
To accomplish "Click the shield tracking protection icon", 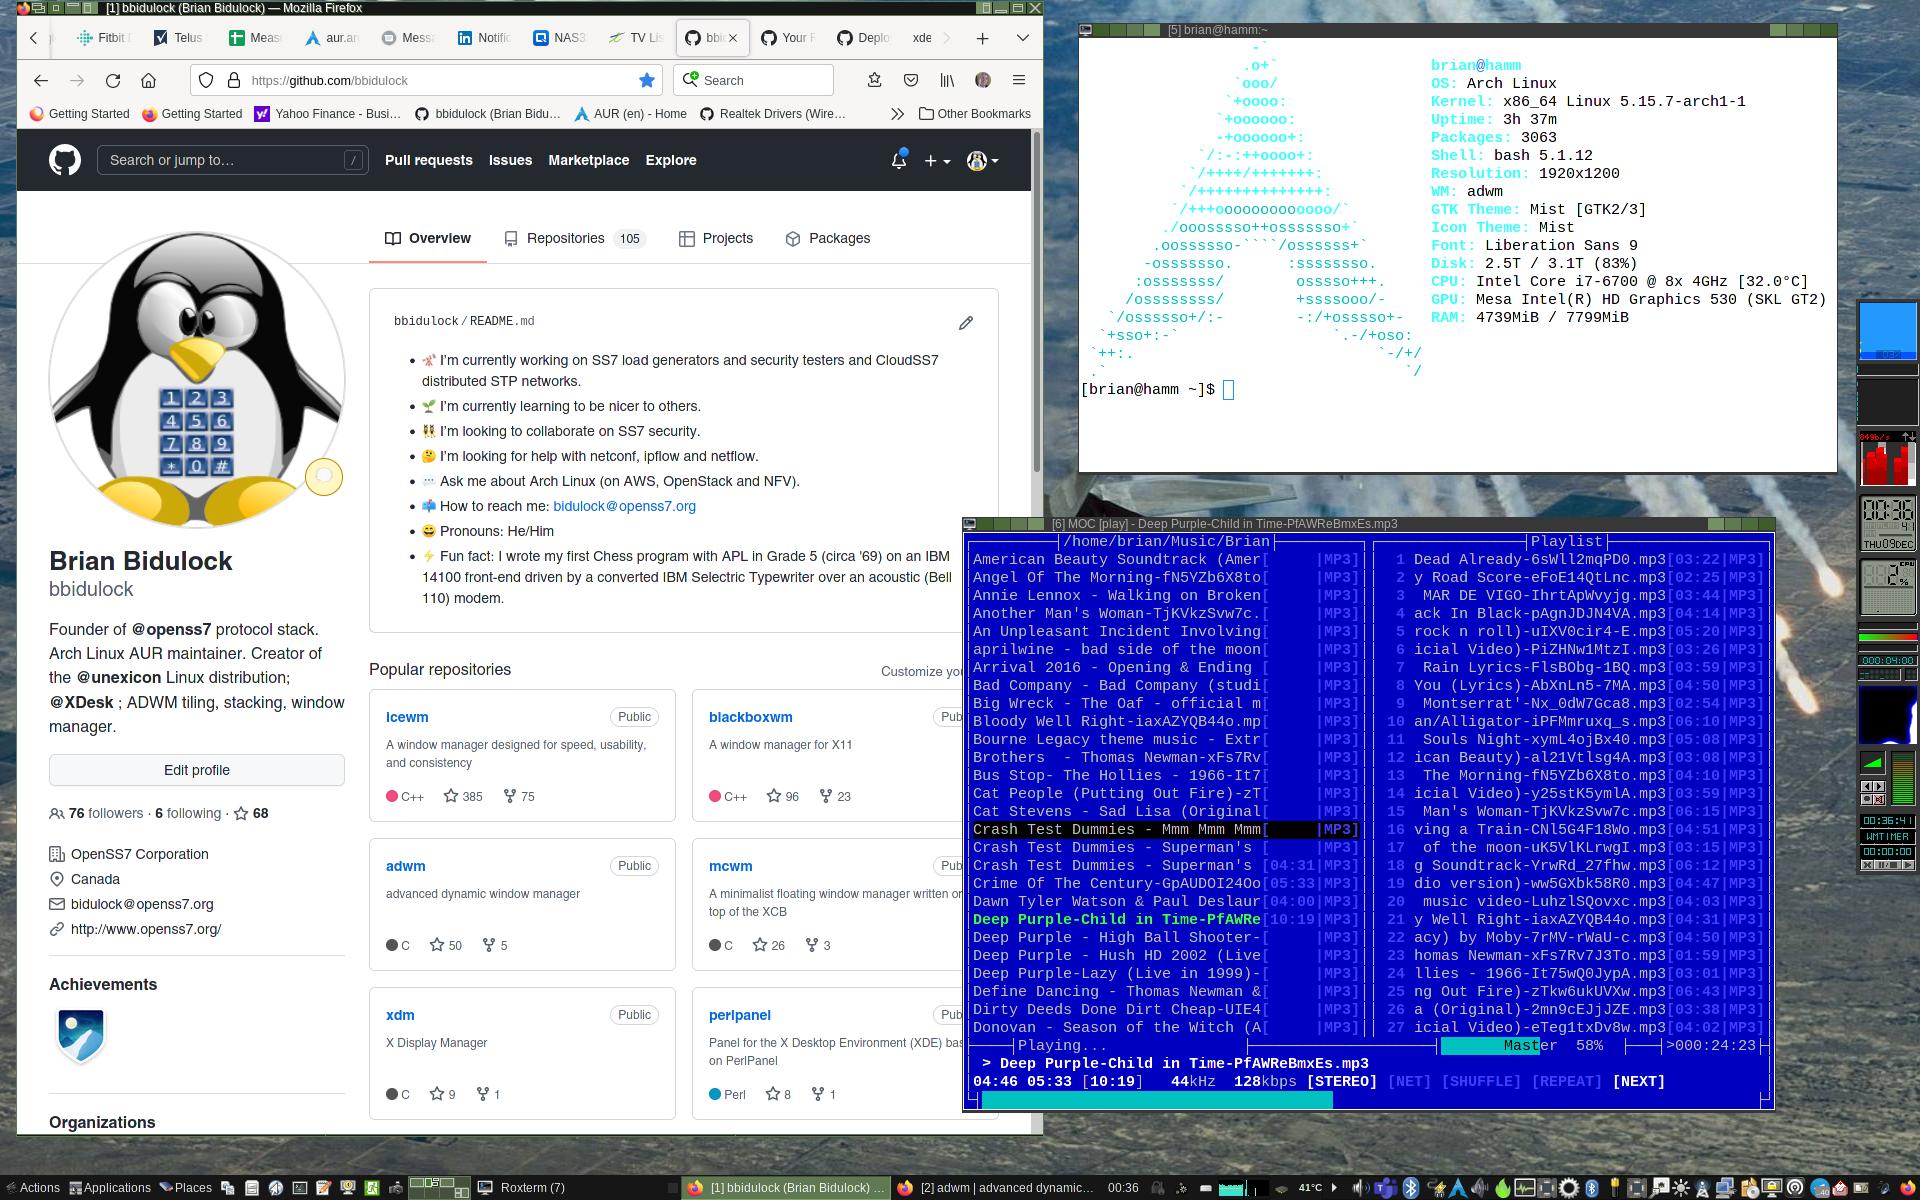I will pyautogui.click(x=206, y=80).
